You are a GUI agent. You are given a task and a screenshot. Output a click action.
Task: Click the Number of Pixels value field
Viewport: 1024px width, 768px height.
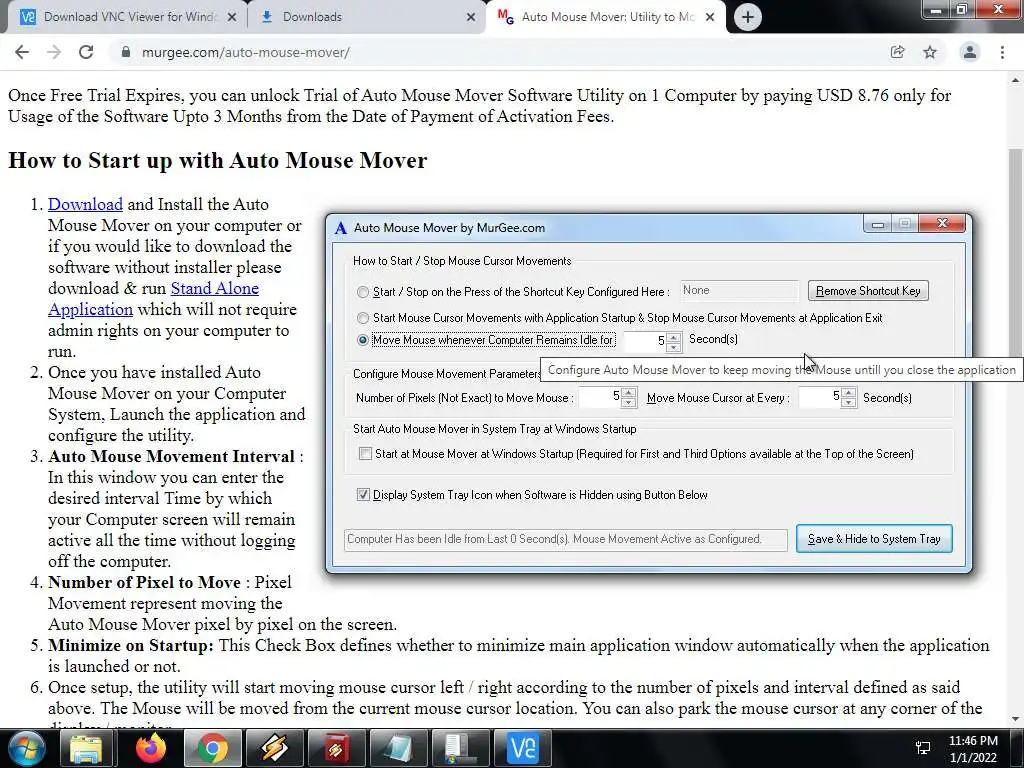[x=600, y=397]
